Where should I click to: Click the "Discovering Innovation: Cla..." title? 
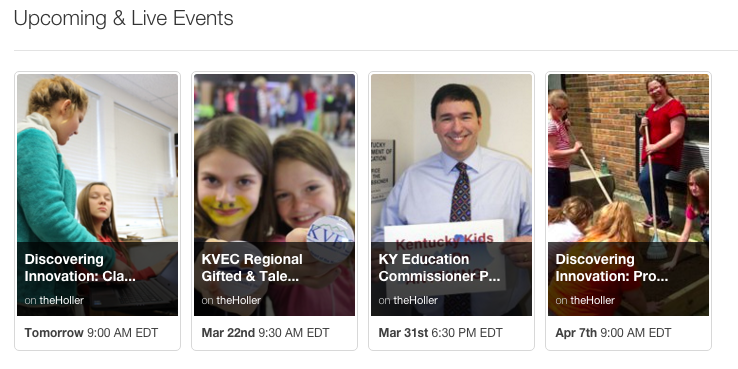click(x=80, y=268)
